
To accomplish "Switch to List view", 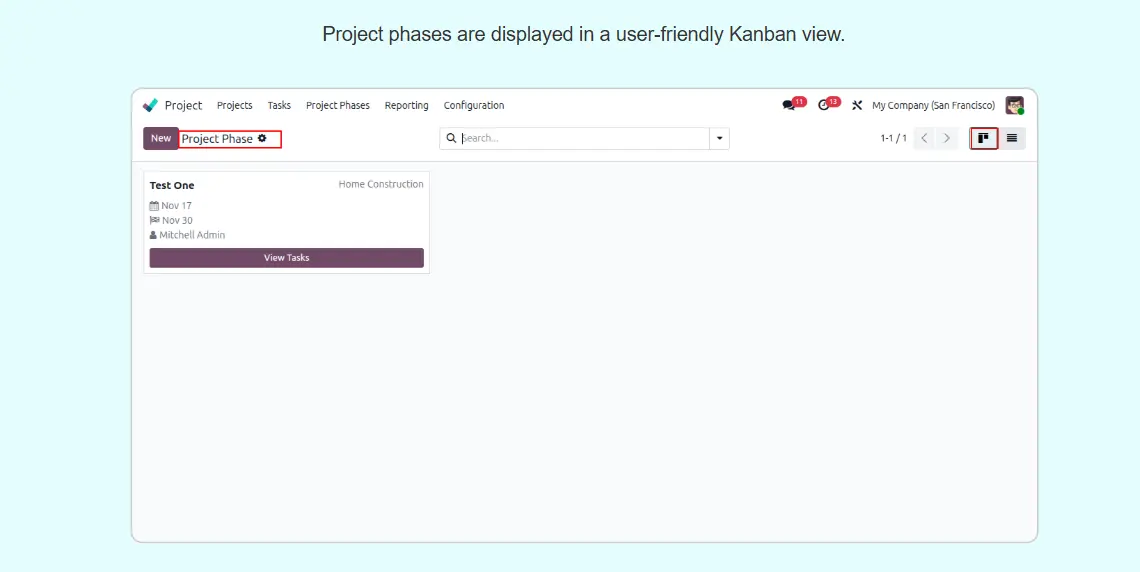I will 1012,138.
